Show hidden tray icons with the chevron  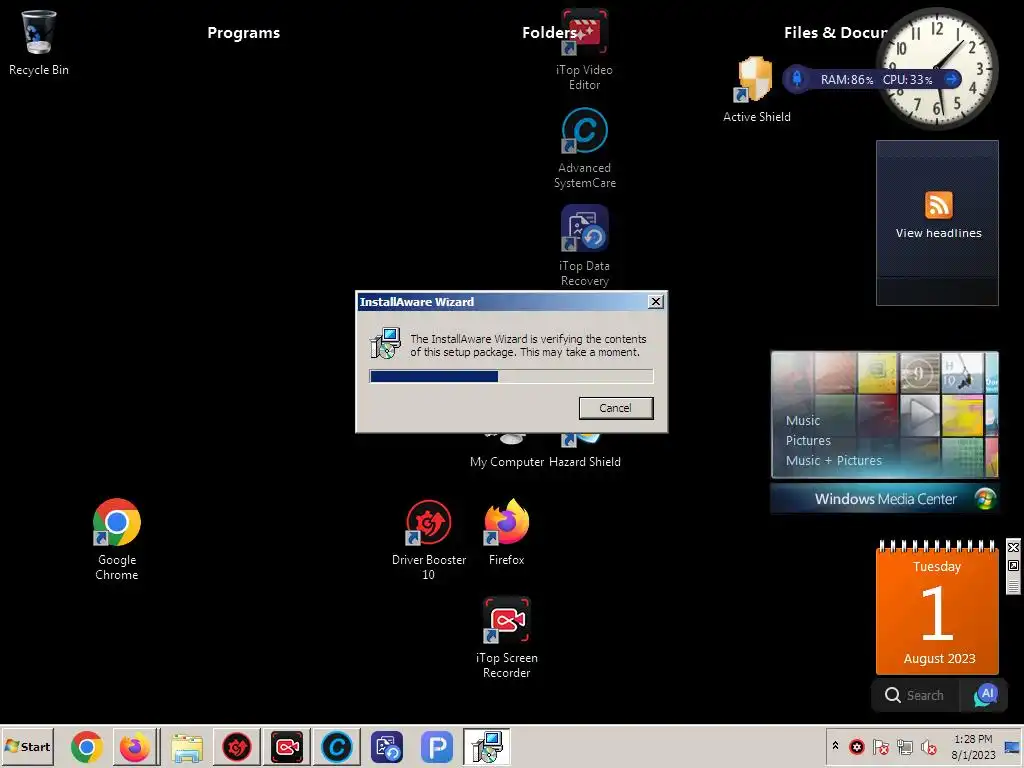(x=835, y=745)
